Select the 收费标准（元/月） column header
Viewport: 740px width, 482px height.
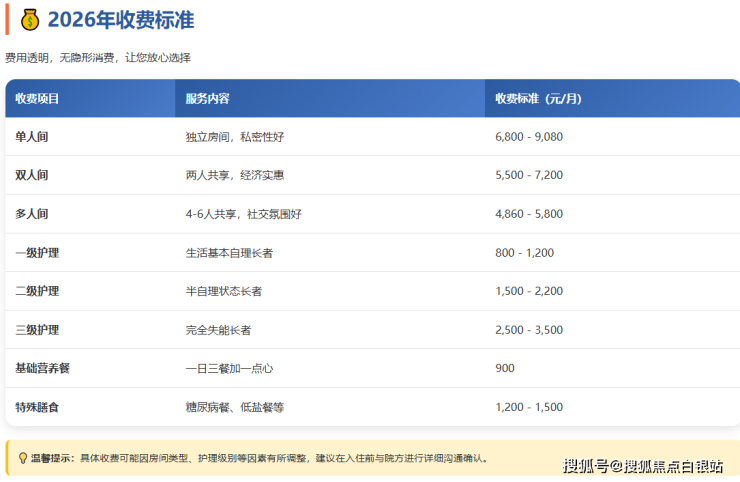[x=538, y=98]
